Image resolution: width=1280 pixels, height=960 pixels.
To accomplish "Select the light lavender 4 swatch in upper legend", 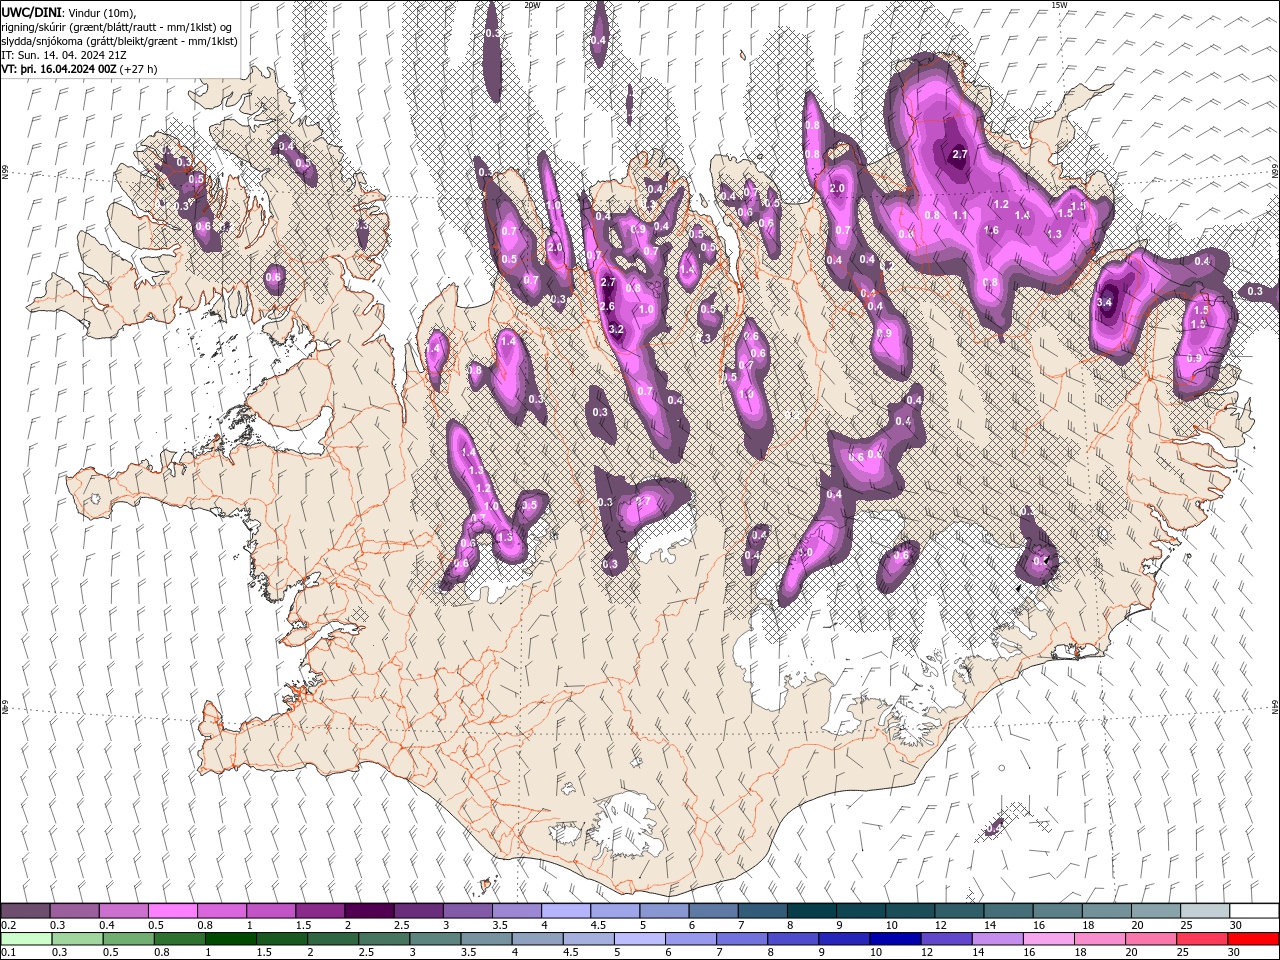I will tap(566, 910).
